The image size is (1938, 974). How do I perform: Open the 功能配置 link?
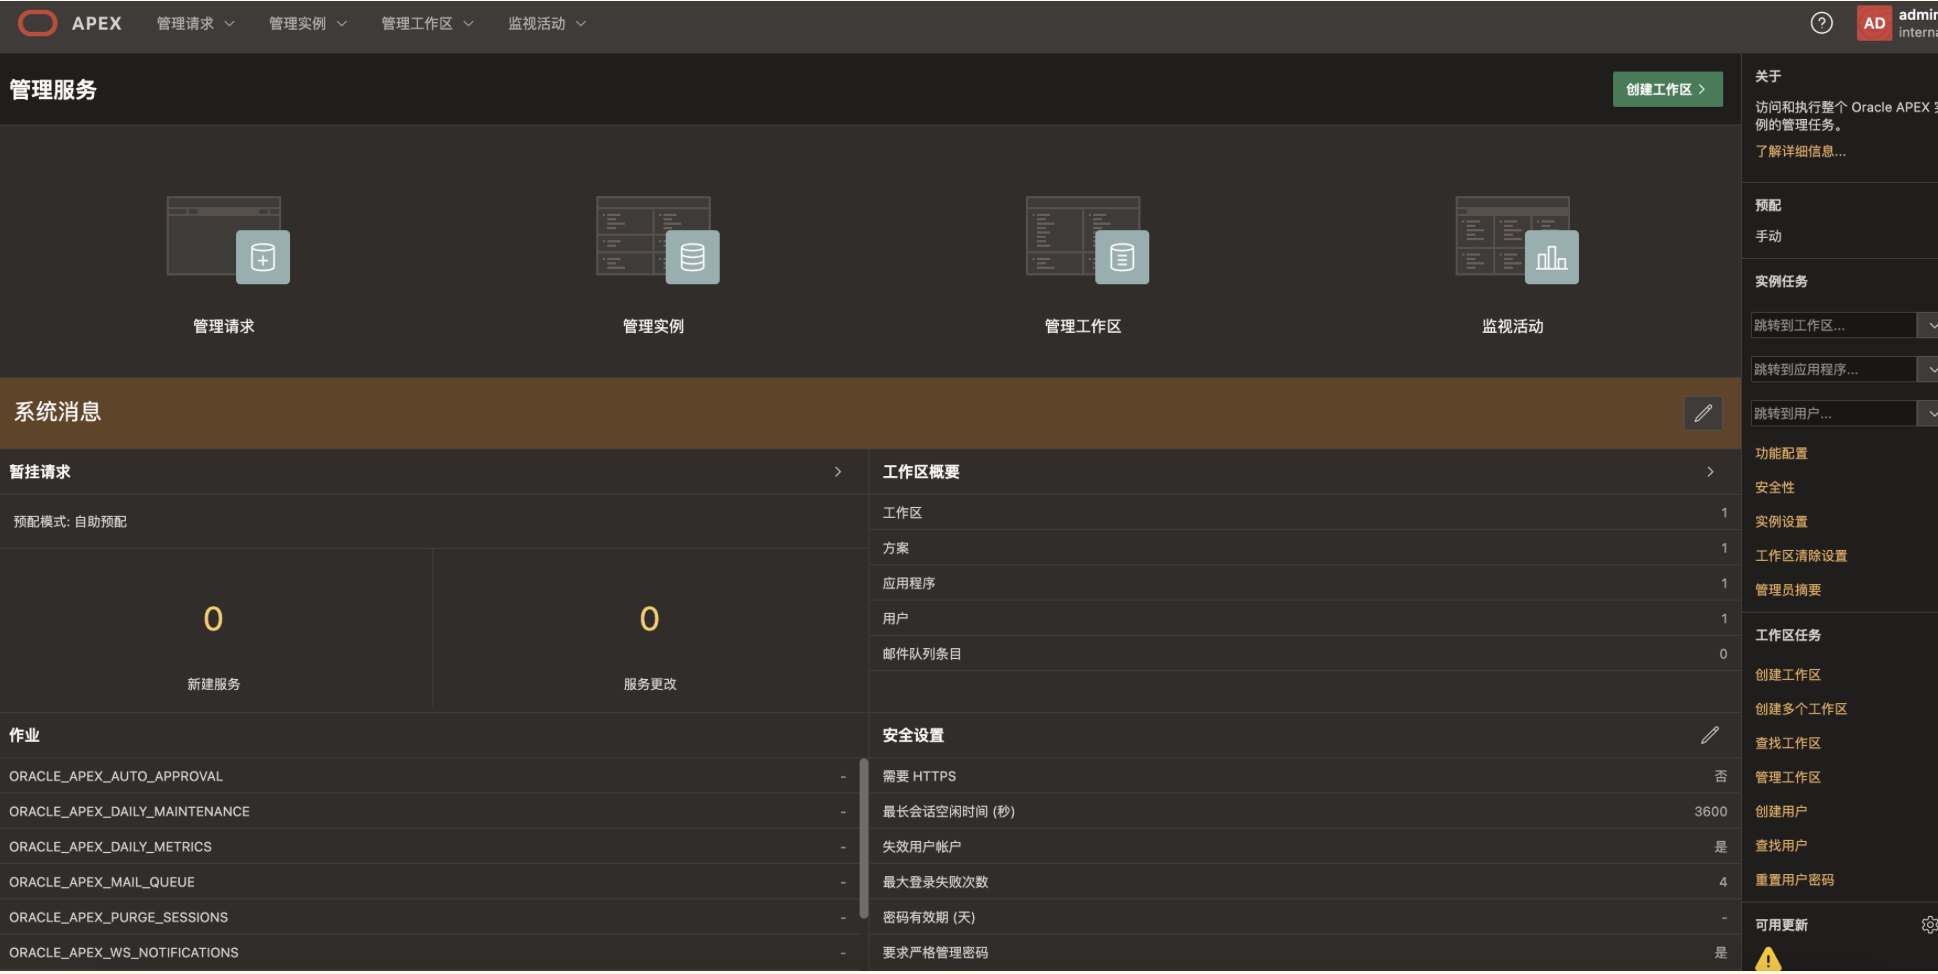(x=1781, y=453)
